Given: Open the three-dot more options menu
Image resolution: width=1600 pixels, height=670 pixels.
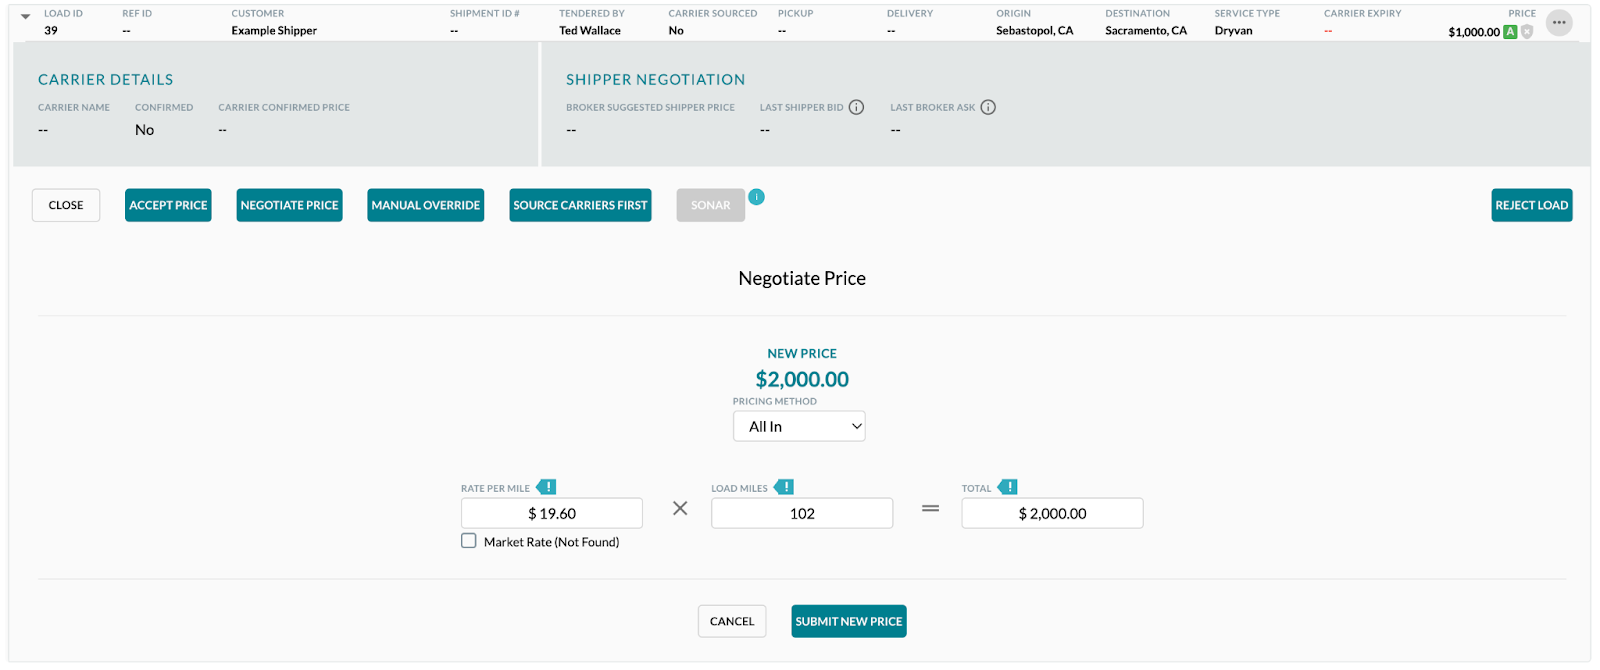Looking at the screenshot, I should click(x=1558, y=22).
